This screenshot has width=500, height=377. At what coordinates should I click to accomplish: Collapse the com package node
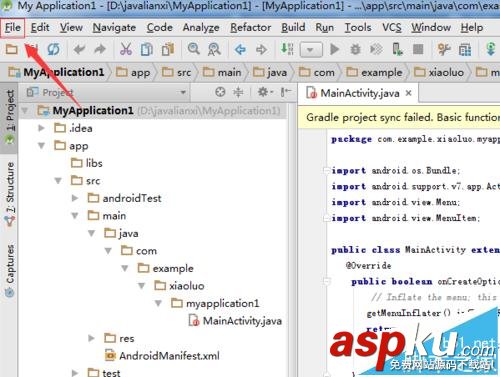108,251
